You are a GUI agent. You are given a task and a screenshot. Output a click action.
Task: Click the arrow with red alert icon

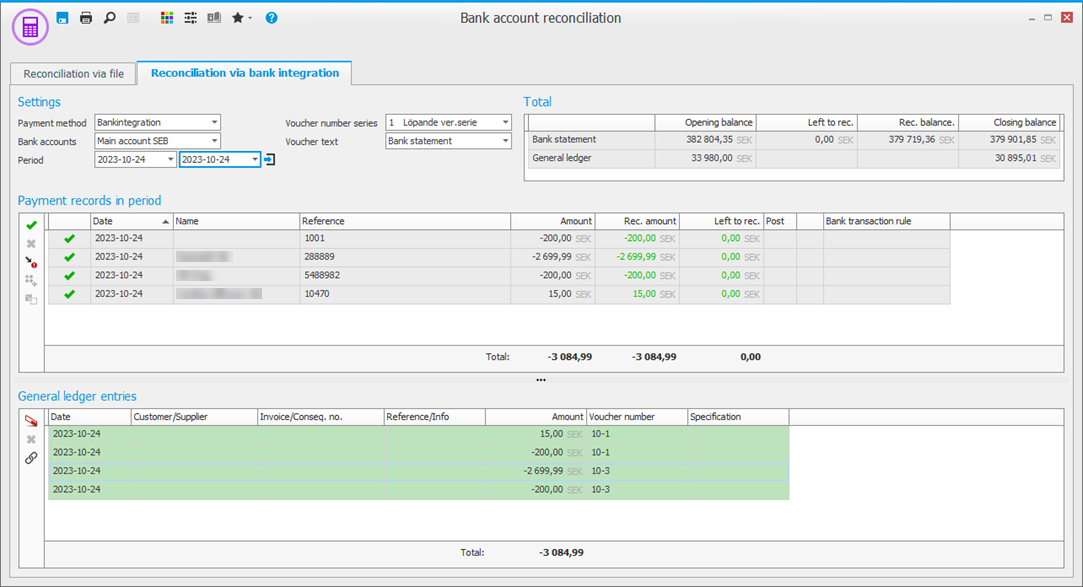31,262
